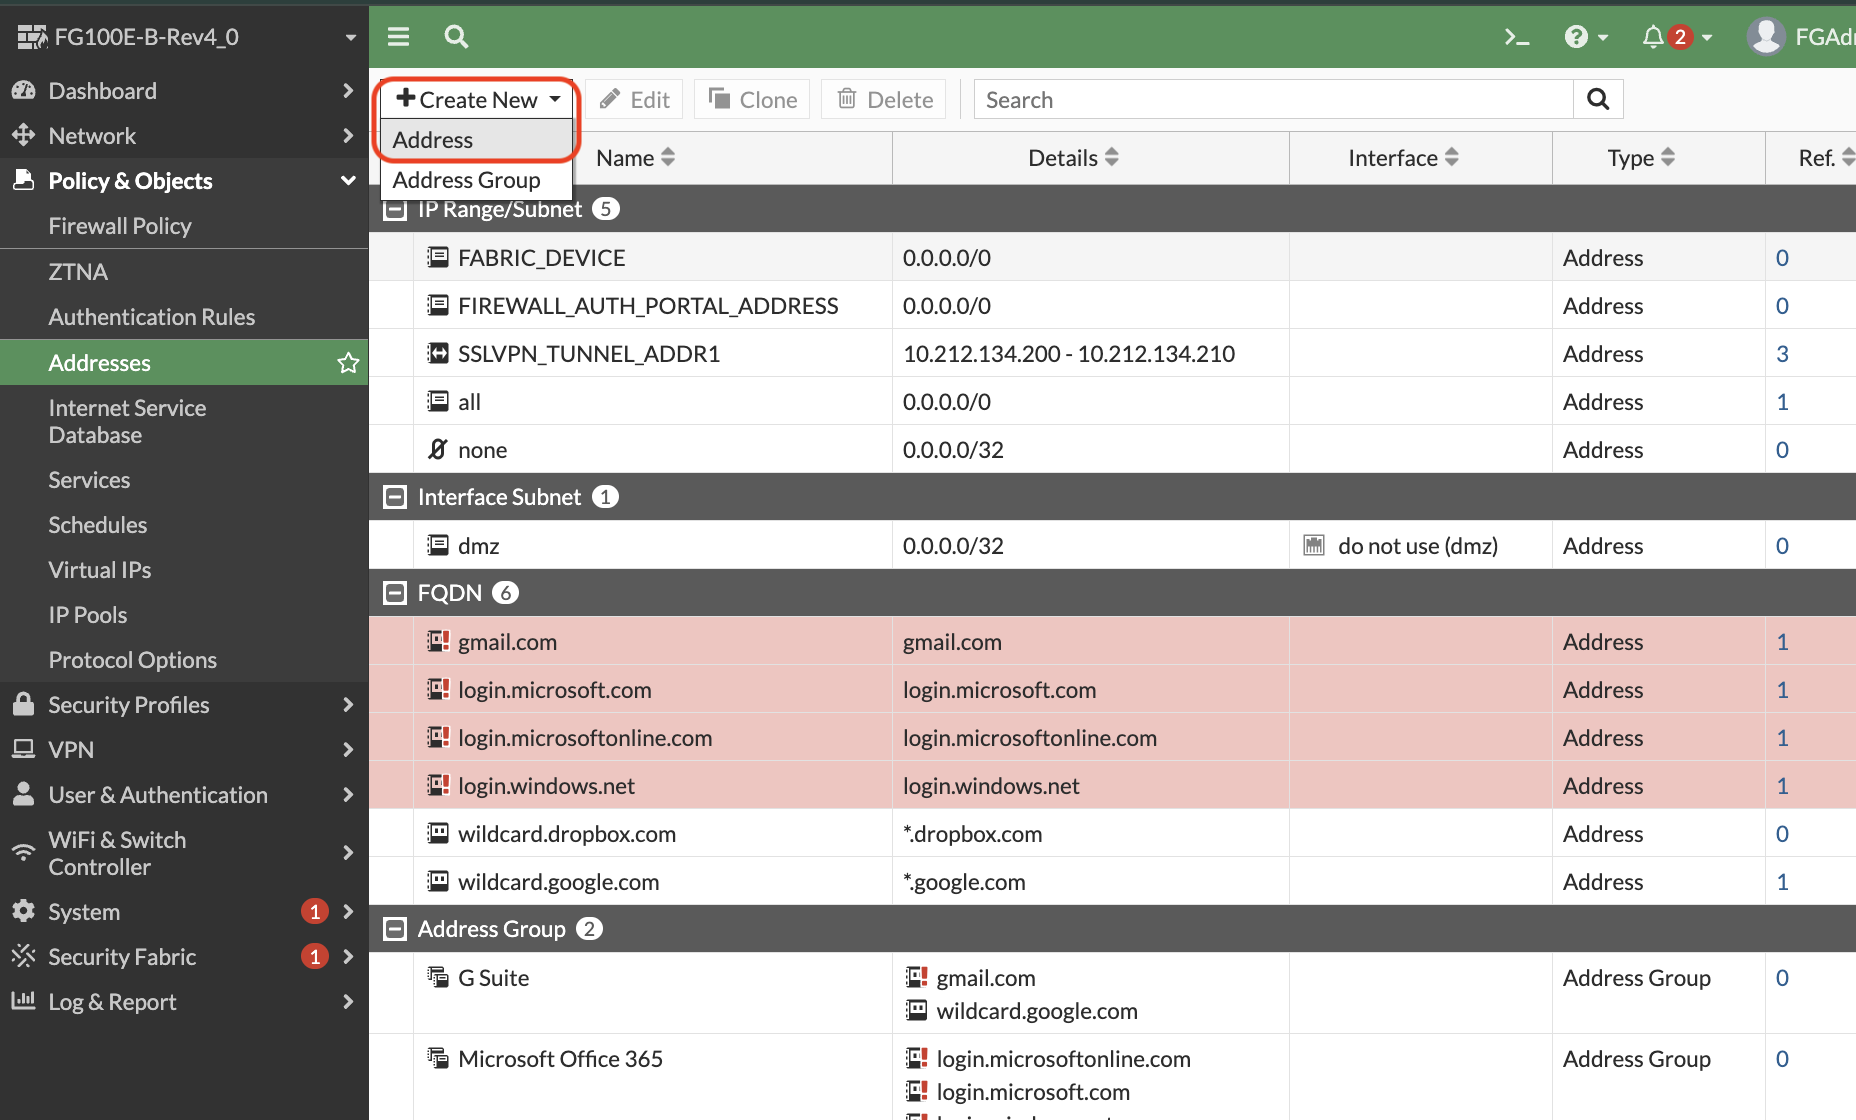Select the none address icon
Image resolution: width=1856 pixels, height=1120 pixels.
point(438,449)
